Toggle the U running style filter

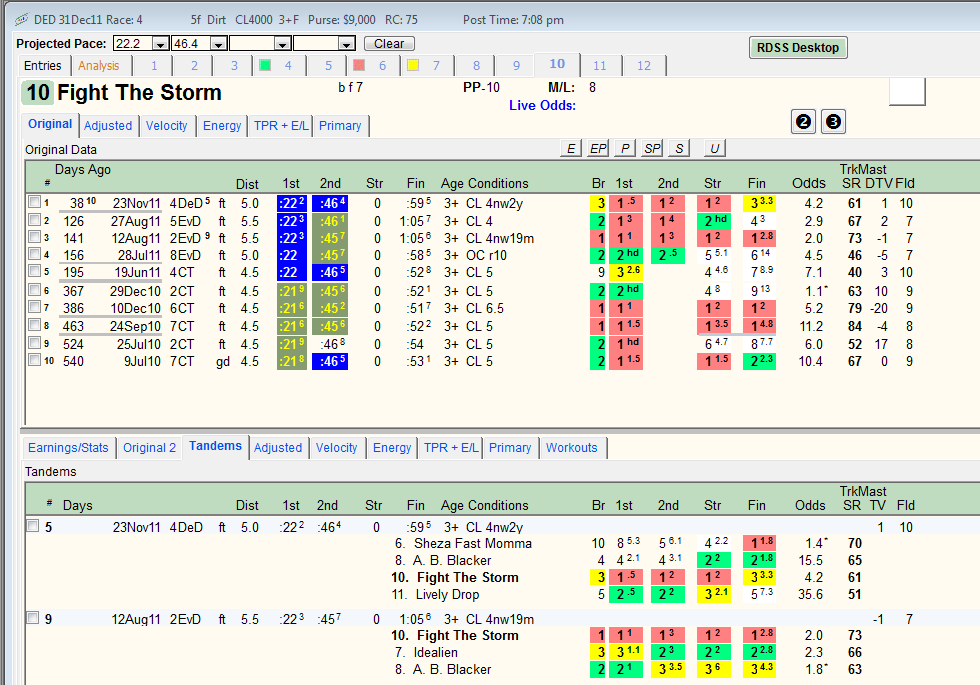click(714, 148)
